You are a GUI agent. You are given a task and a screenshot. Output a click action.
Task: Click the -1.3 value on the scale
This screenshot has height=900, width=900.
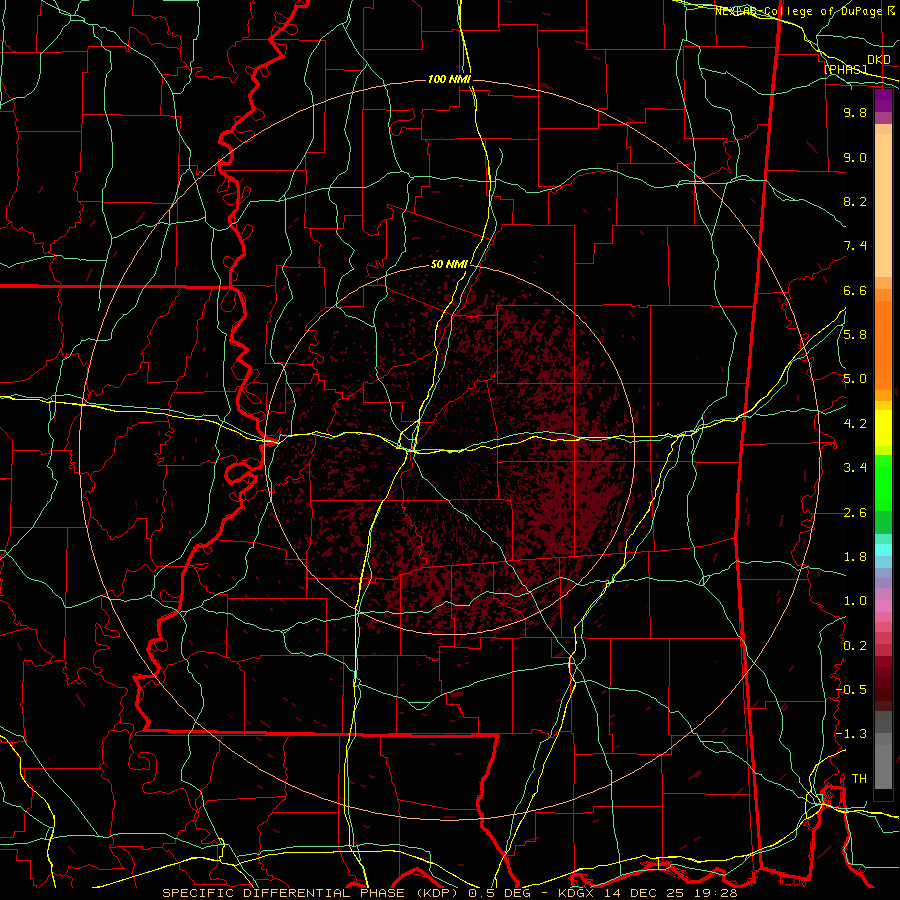tap(851, 734)
